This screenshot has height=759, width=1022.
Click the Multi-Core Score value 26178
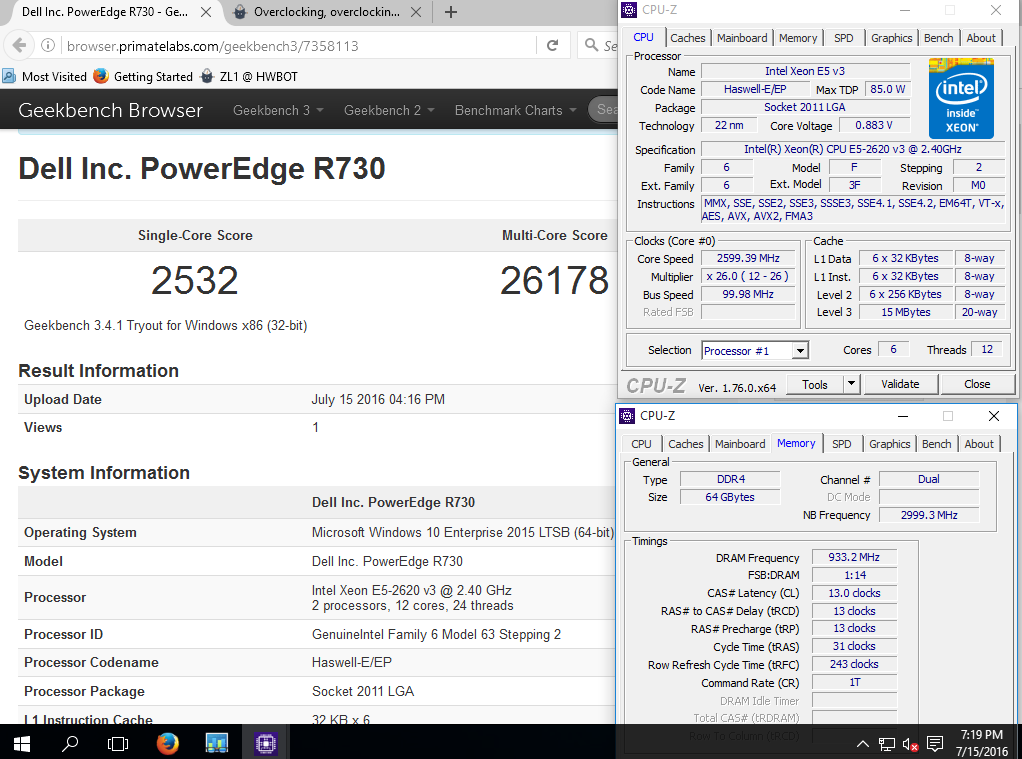pos(554,280)
